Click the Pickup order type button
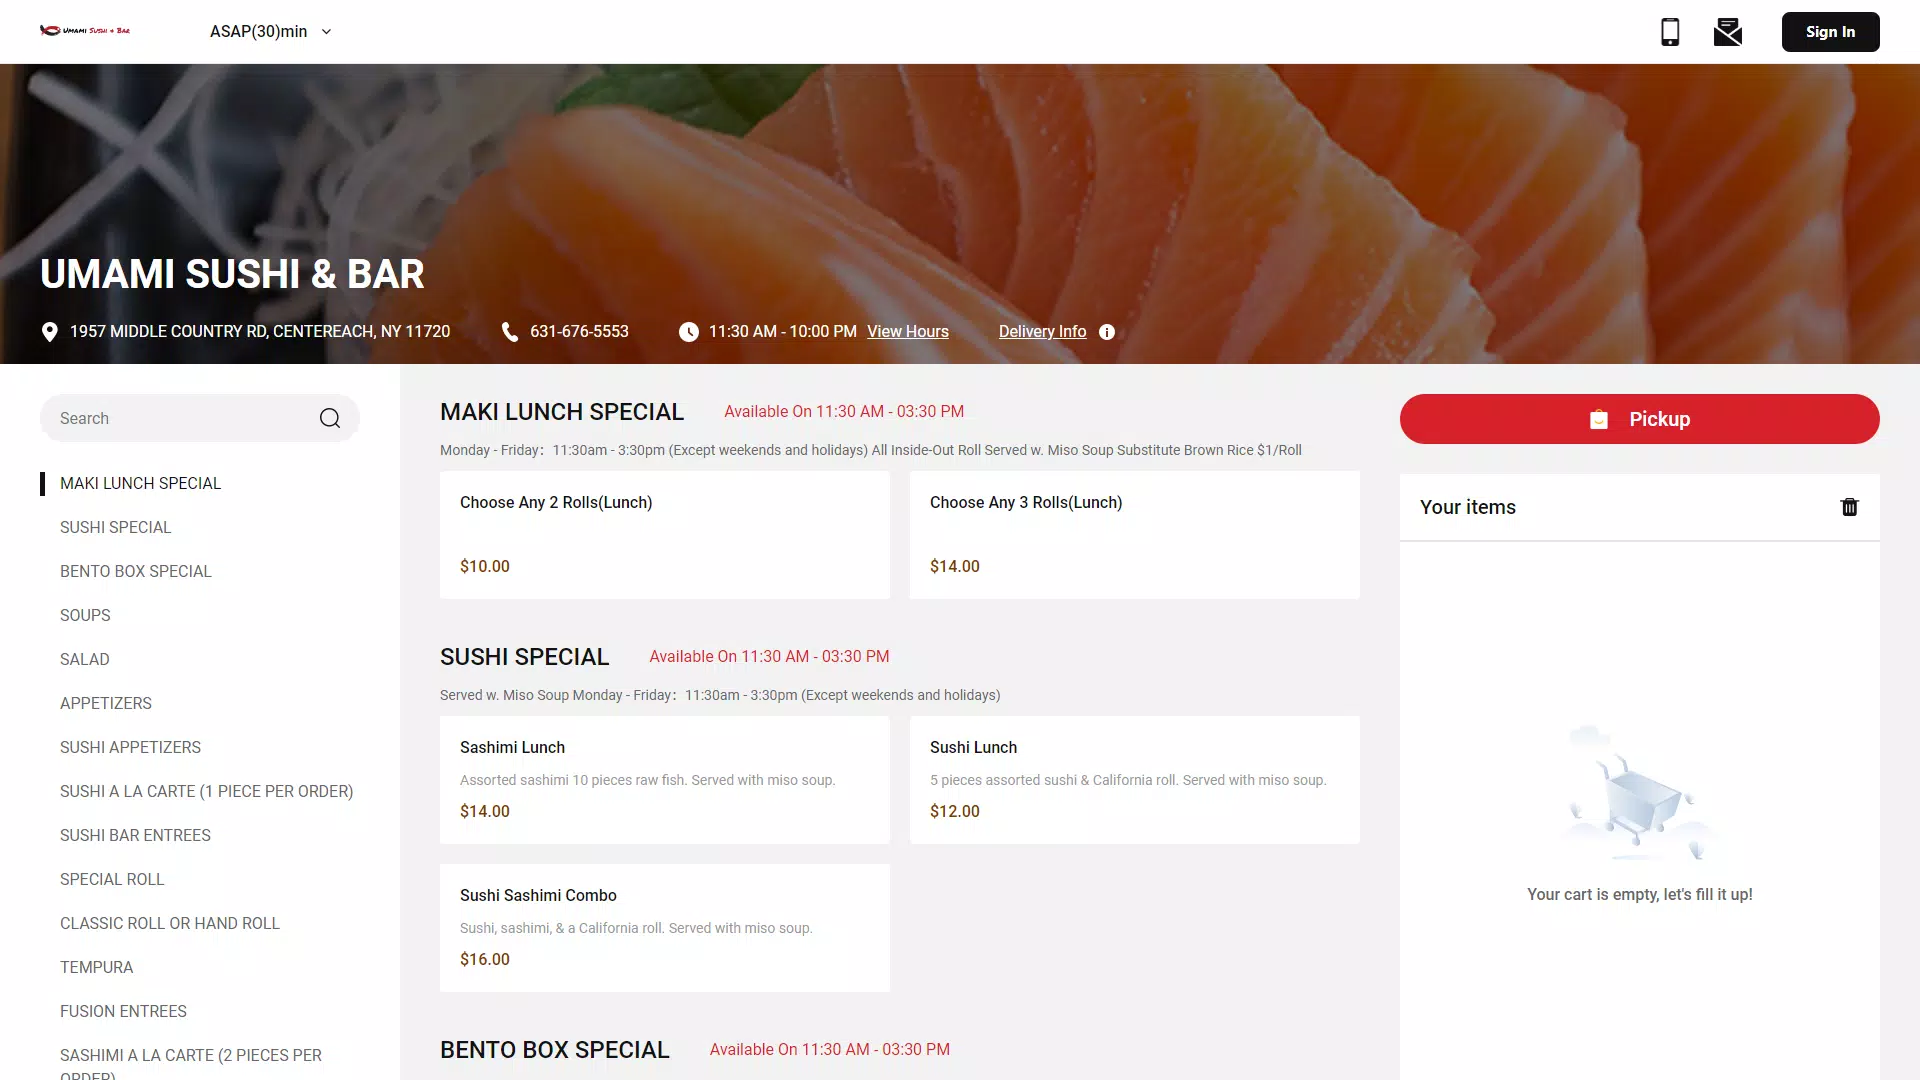 1639,419
